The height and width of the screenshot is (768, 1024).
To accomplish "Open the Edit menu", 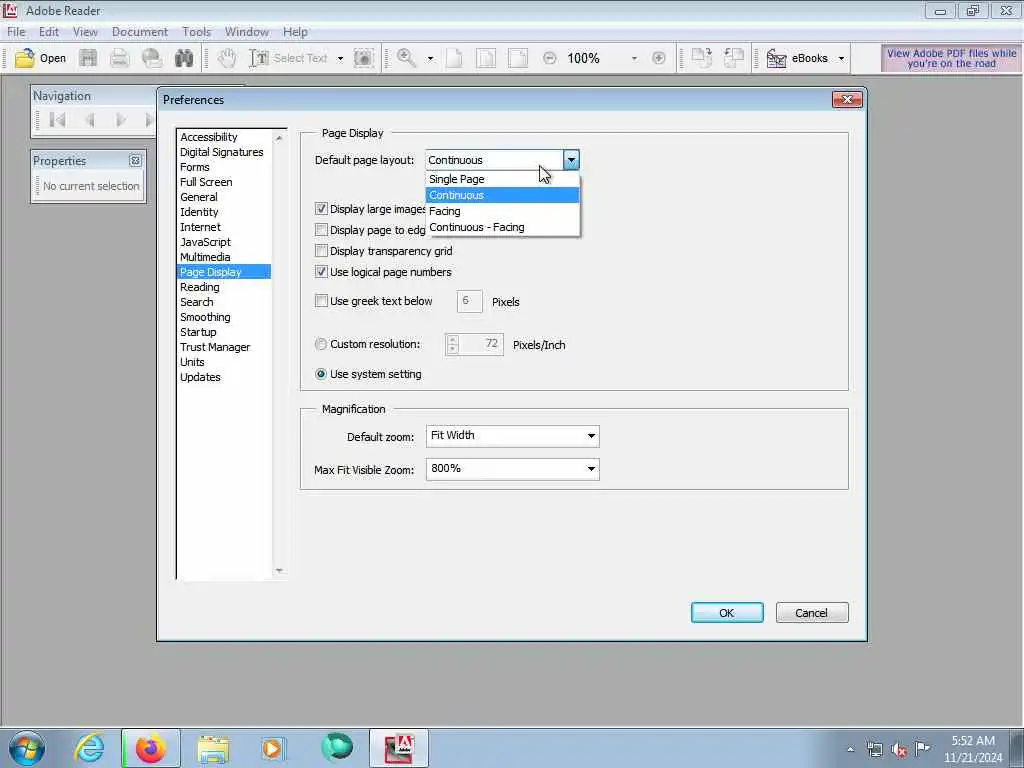I will click(49, 32).
